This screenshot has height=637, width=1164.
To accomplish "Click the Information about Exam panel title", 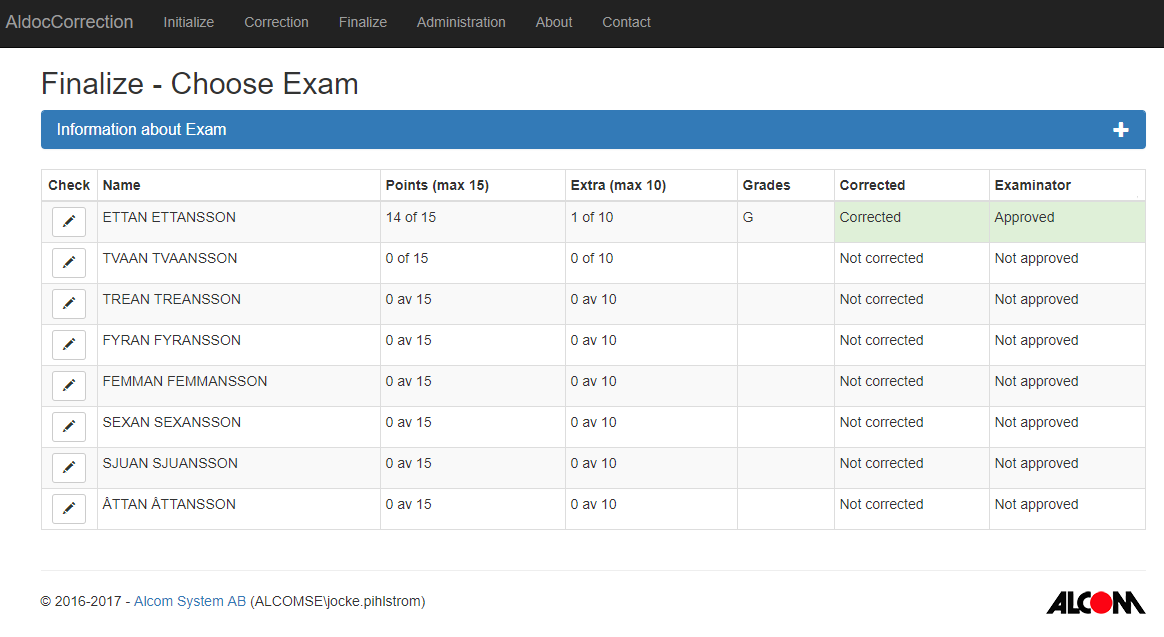I will pos(142,129).
